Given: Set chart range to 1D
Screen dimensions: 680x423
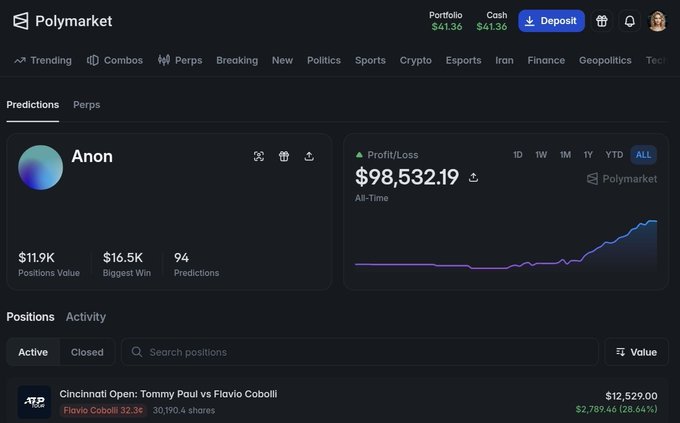Looking at the screenshot, I should click(518, 155).
